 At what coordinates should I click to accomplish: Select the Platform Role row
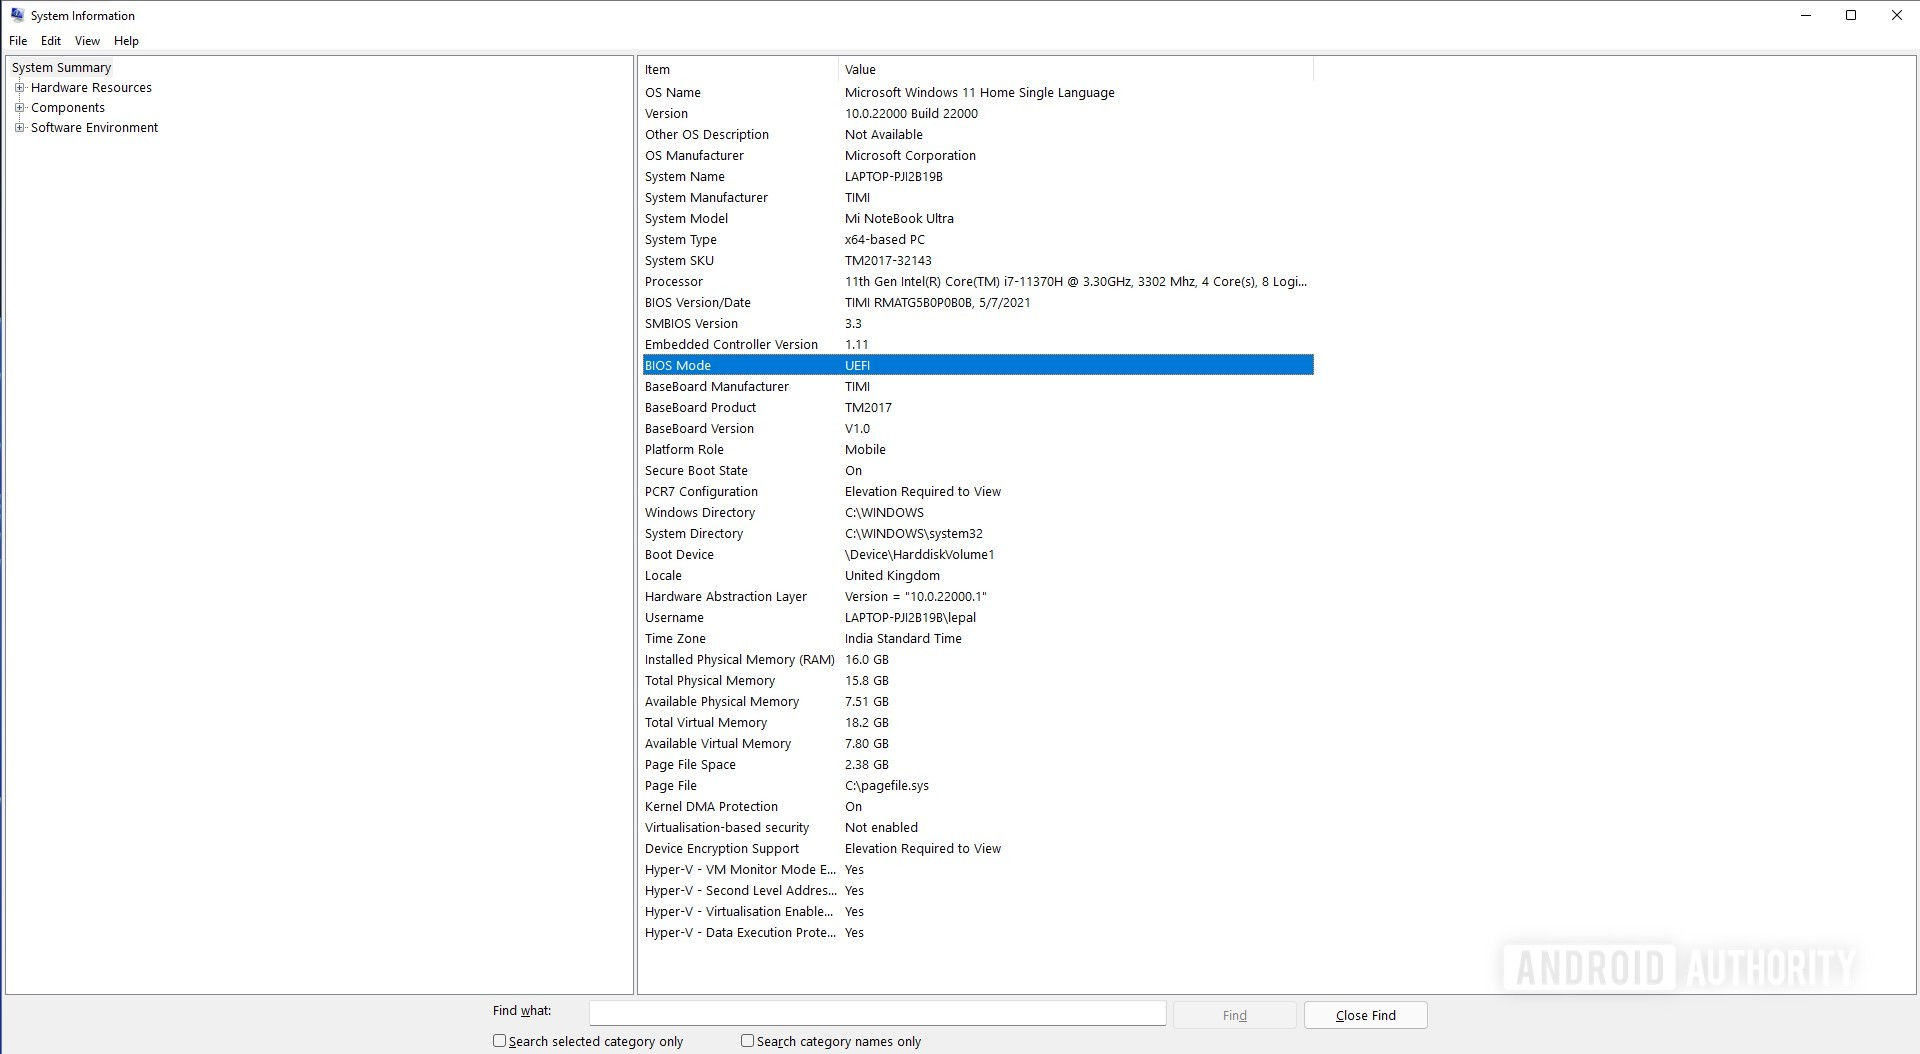(977, 449)
